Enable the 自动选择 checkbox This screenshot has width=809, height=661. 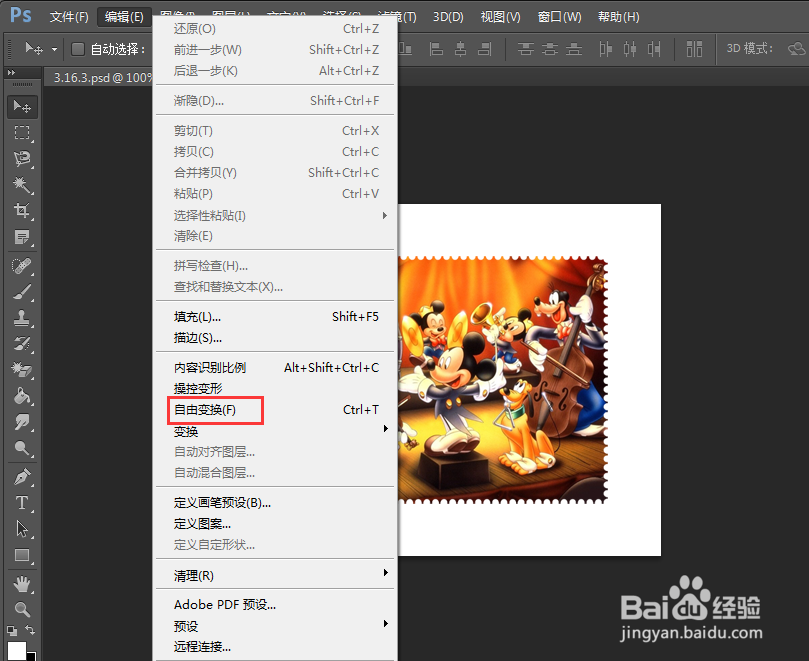click(x=78, y=49)
